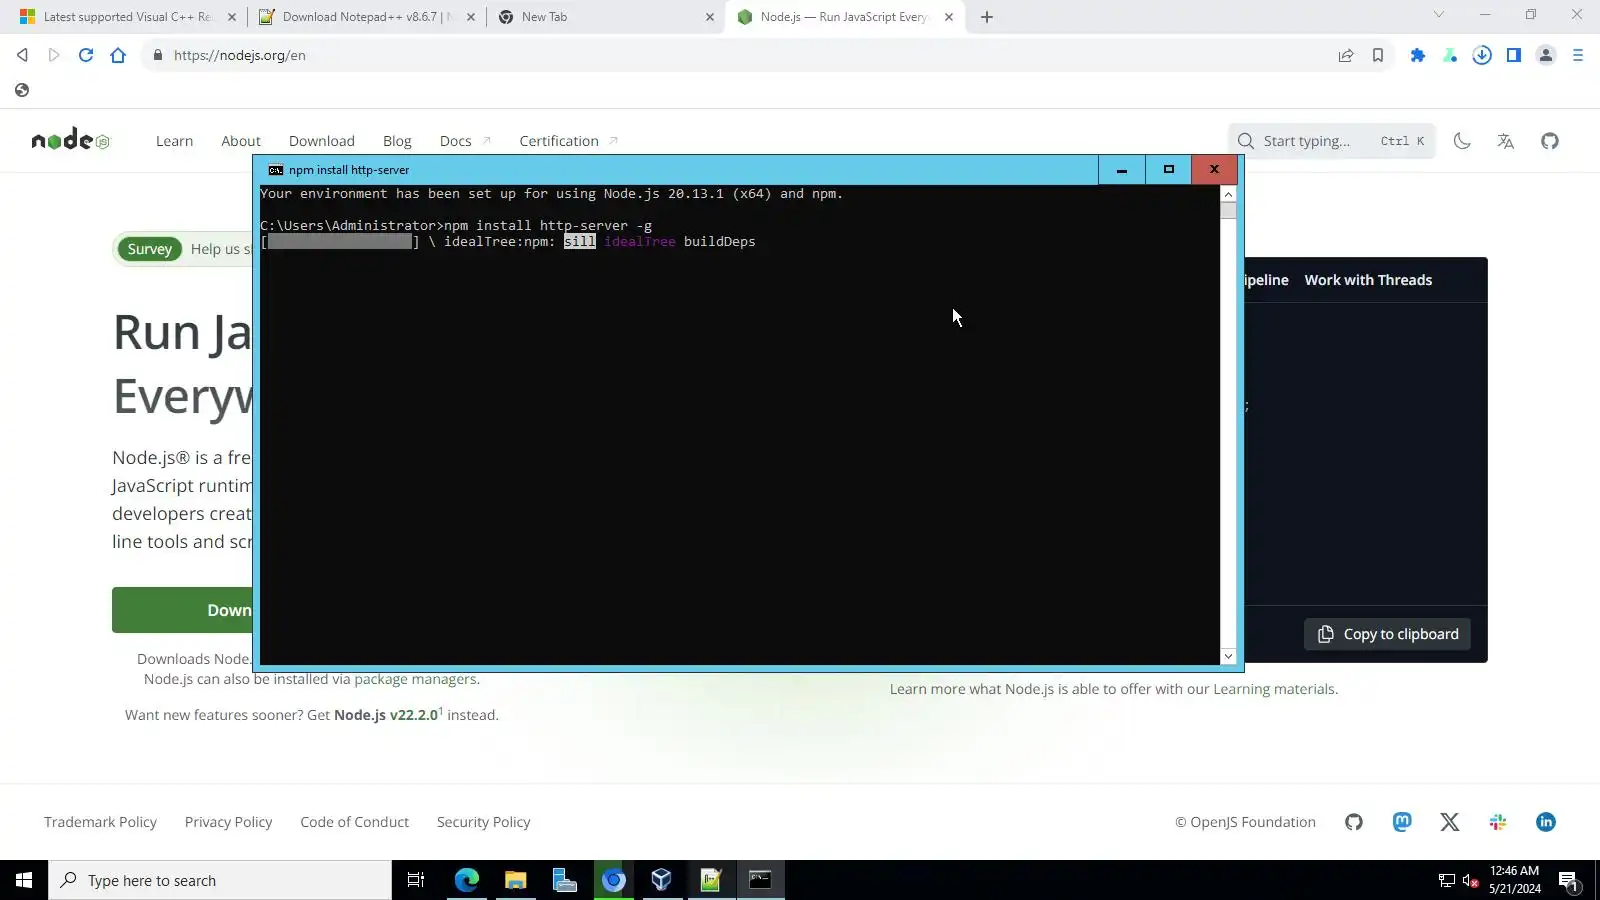1600x900 pixels.
Task: Switch to the Latest supported Visual C++ tab
Action: click(128, 17)
